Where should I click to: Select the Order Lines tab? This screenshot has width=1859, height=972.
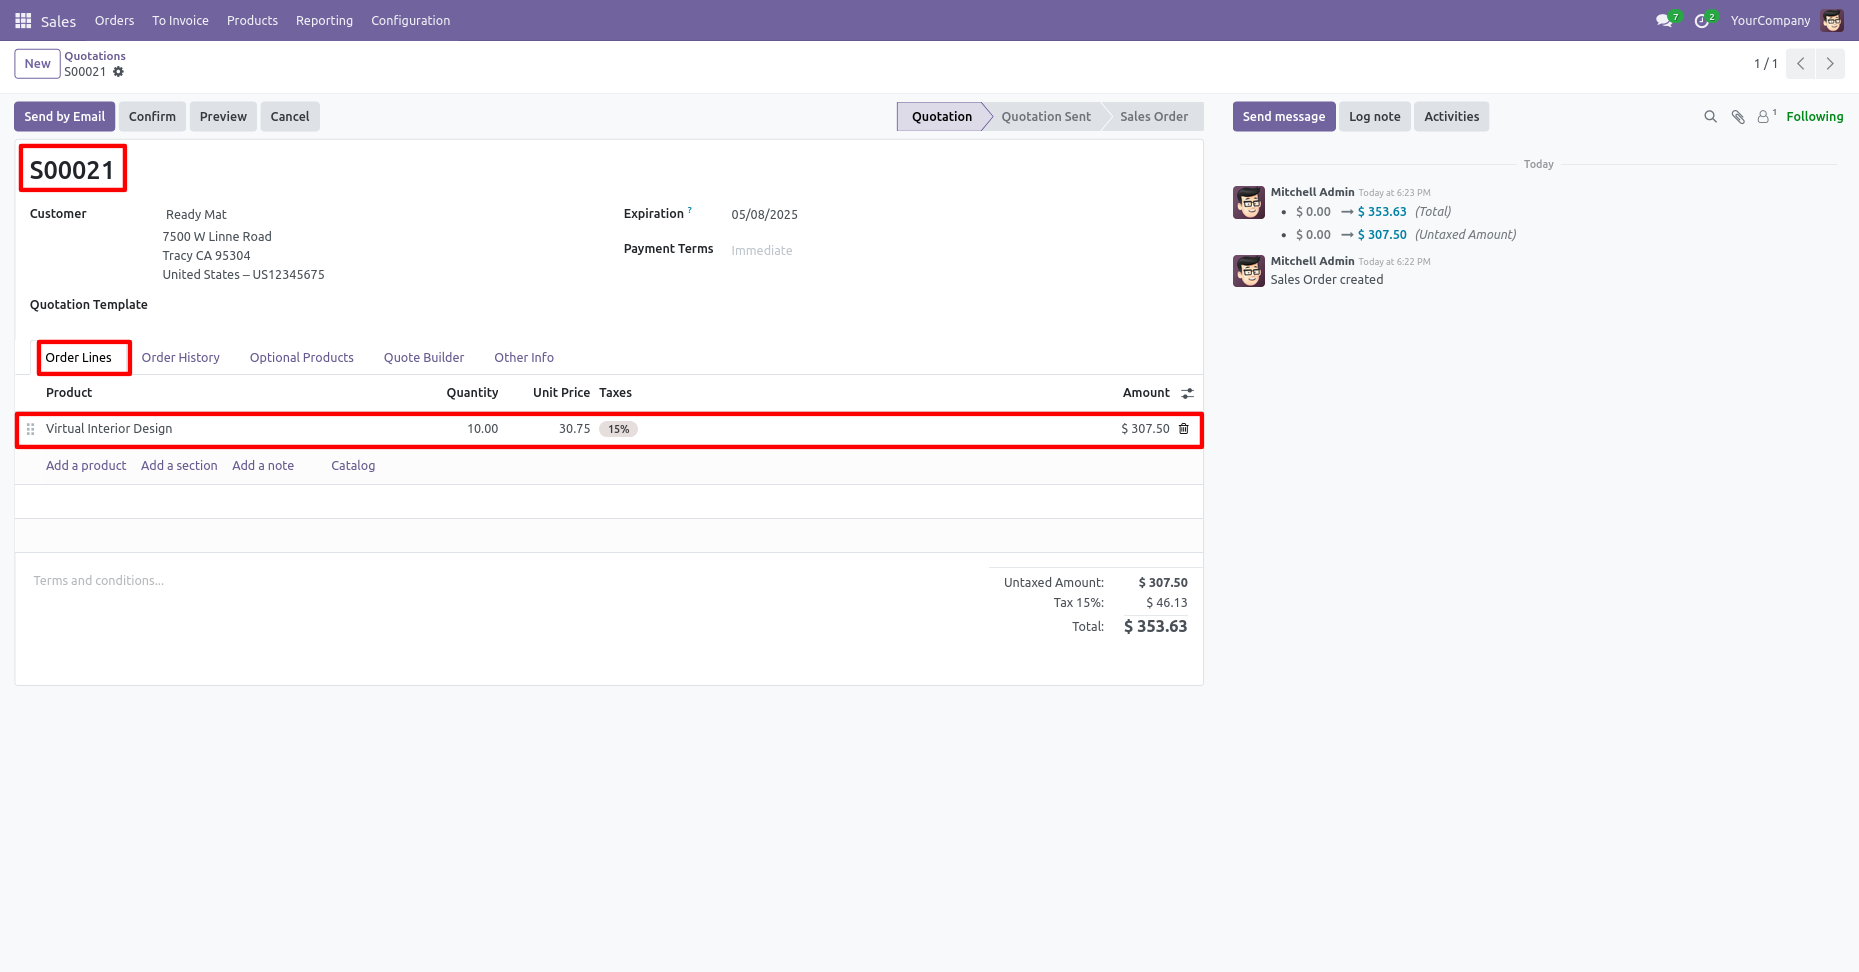pos(78,358)
